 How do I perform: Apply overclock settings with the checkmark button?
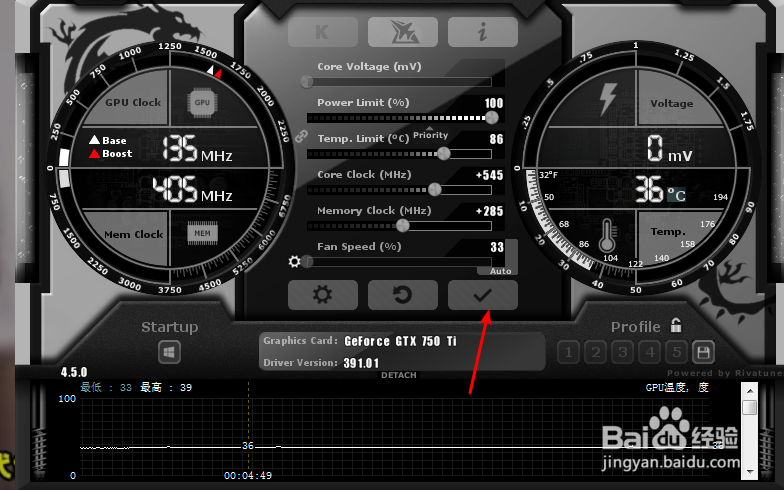coord(482,295)
